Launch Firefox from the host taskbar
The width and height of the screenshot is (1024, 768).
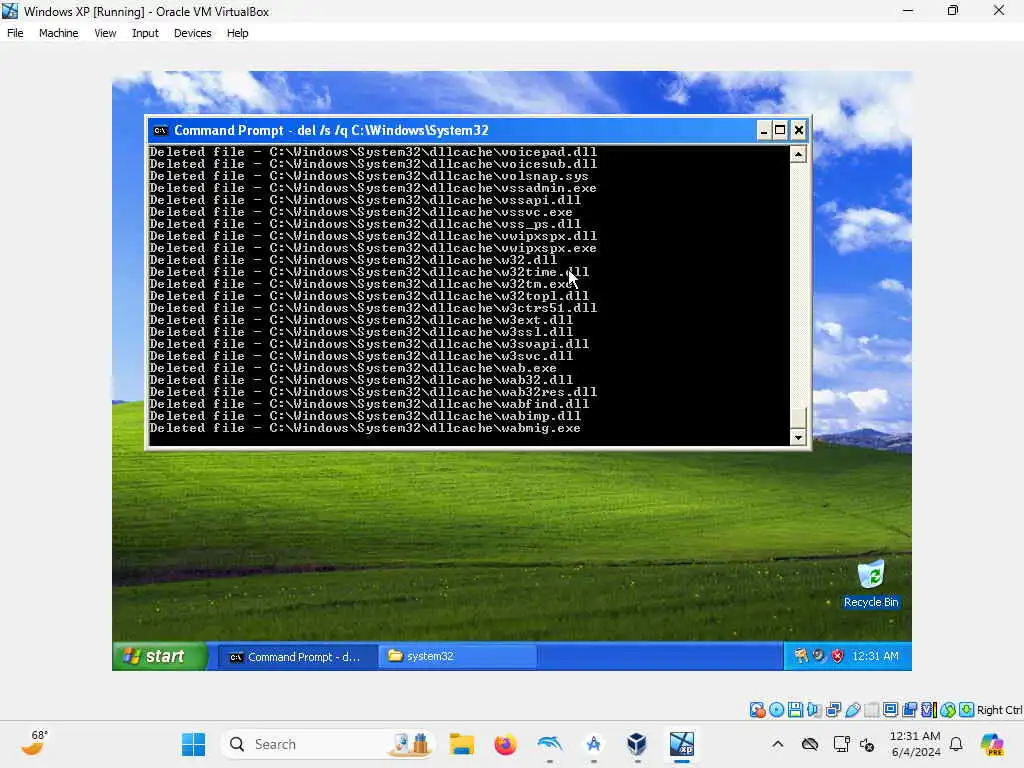pyautogui.click(x=505, y=744)
